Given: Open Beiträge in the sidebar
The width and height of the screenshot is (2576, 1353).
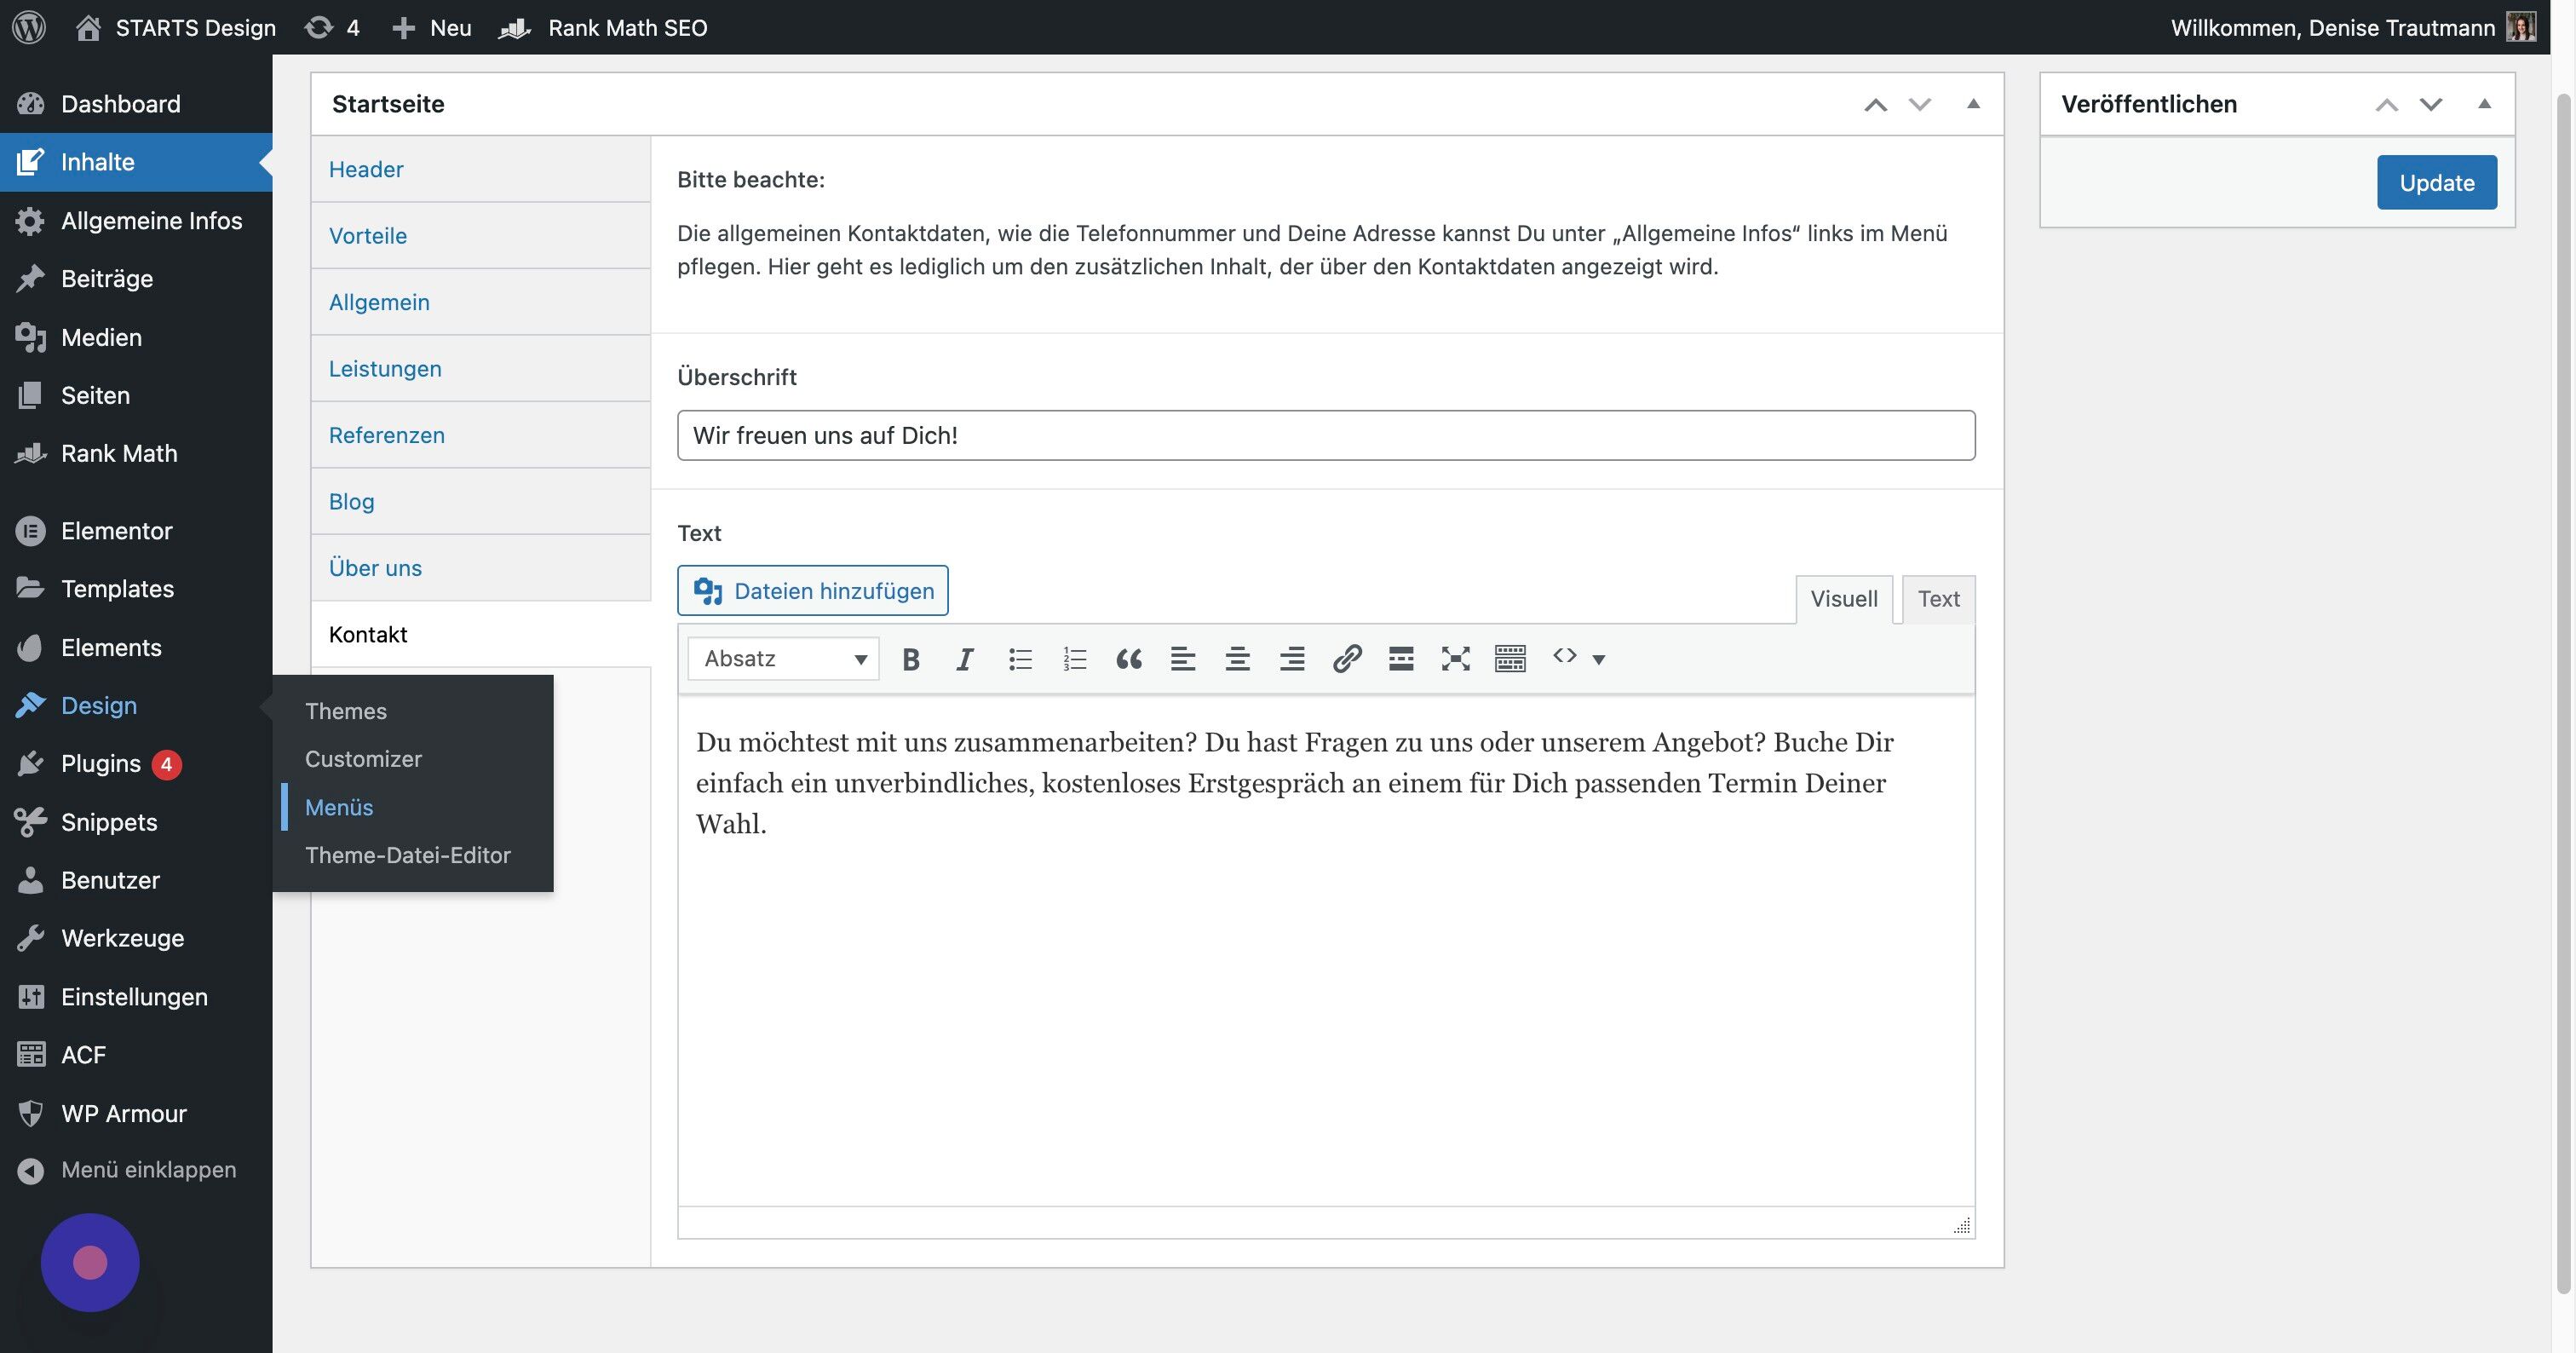Looking at the screenshot, I should tap(136, 278).
